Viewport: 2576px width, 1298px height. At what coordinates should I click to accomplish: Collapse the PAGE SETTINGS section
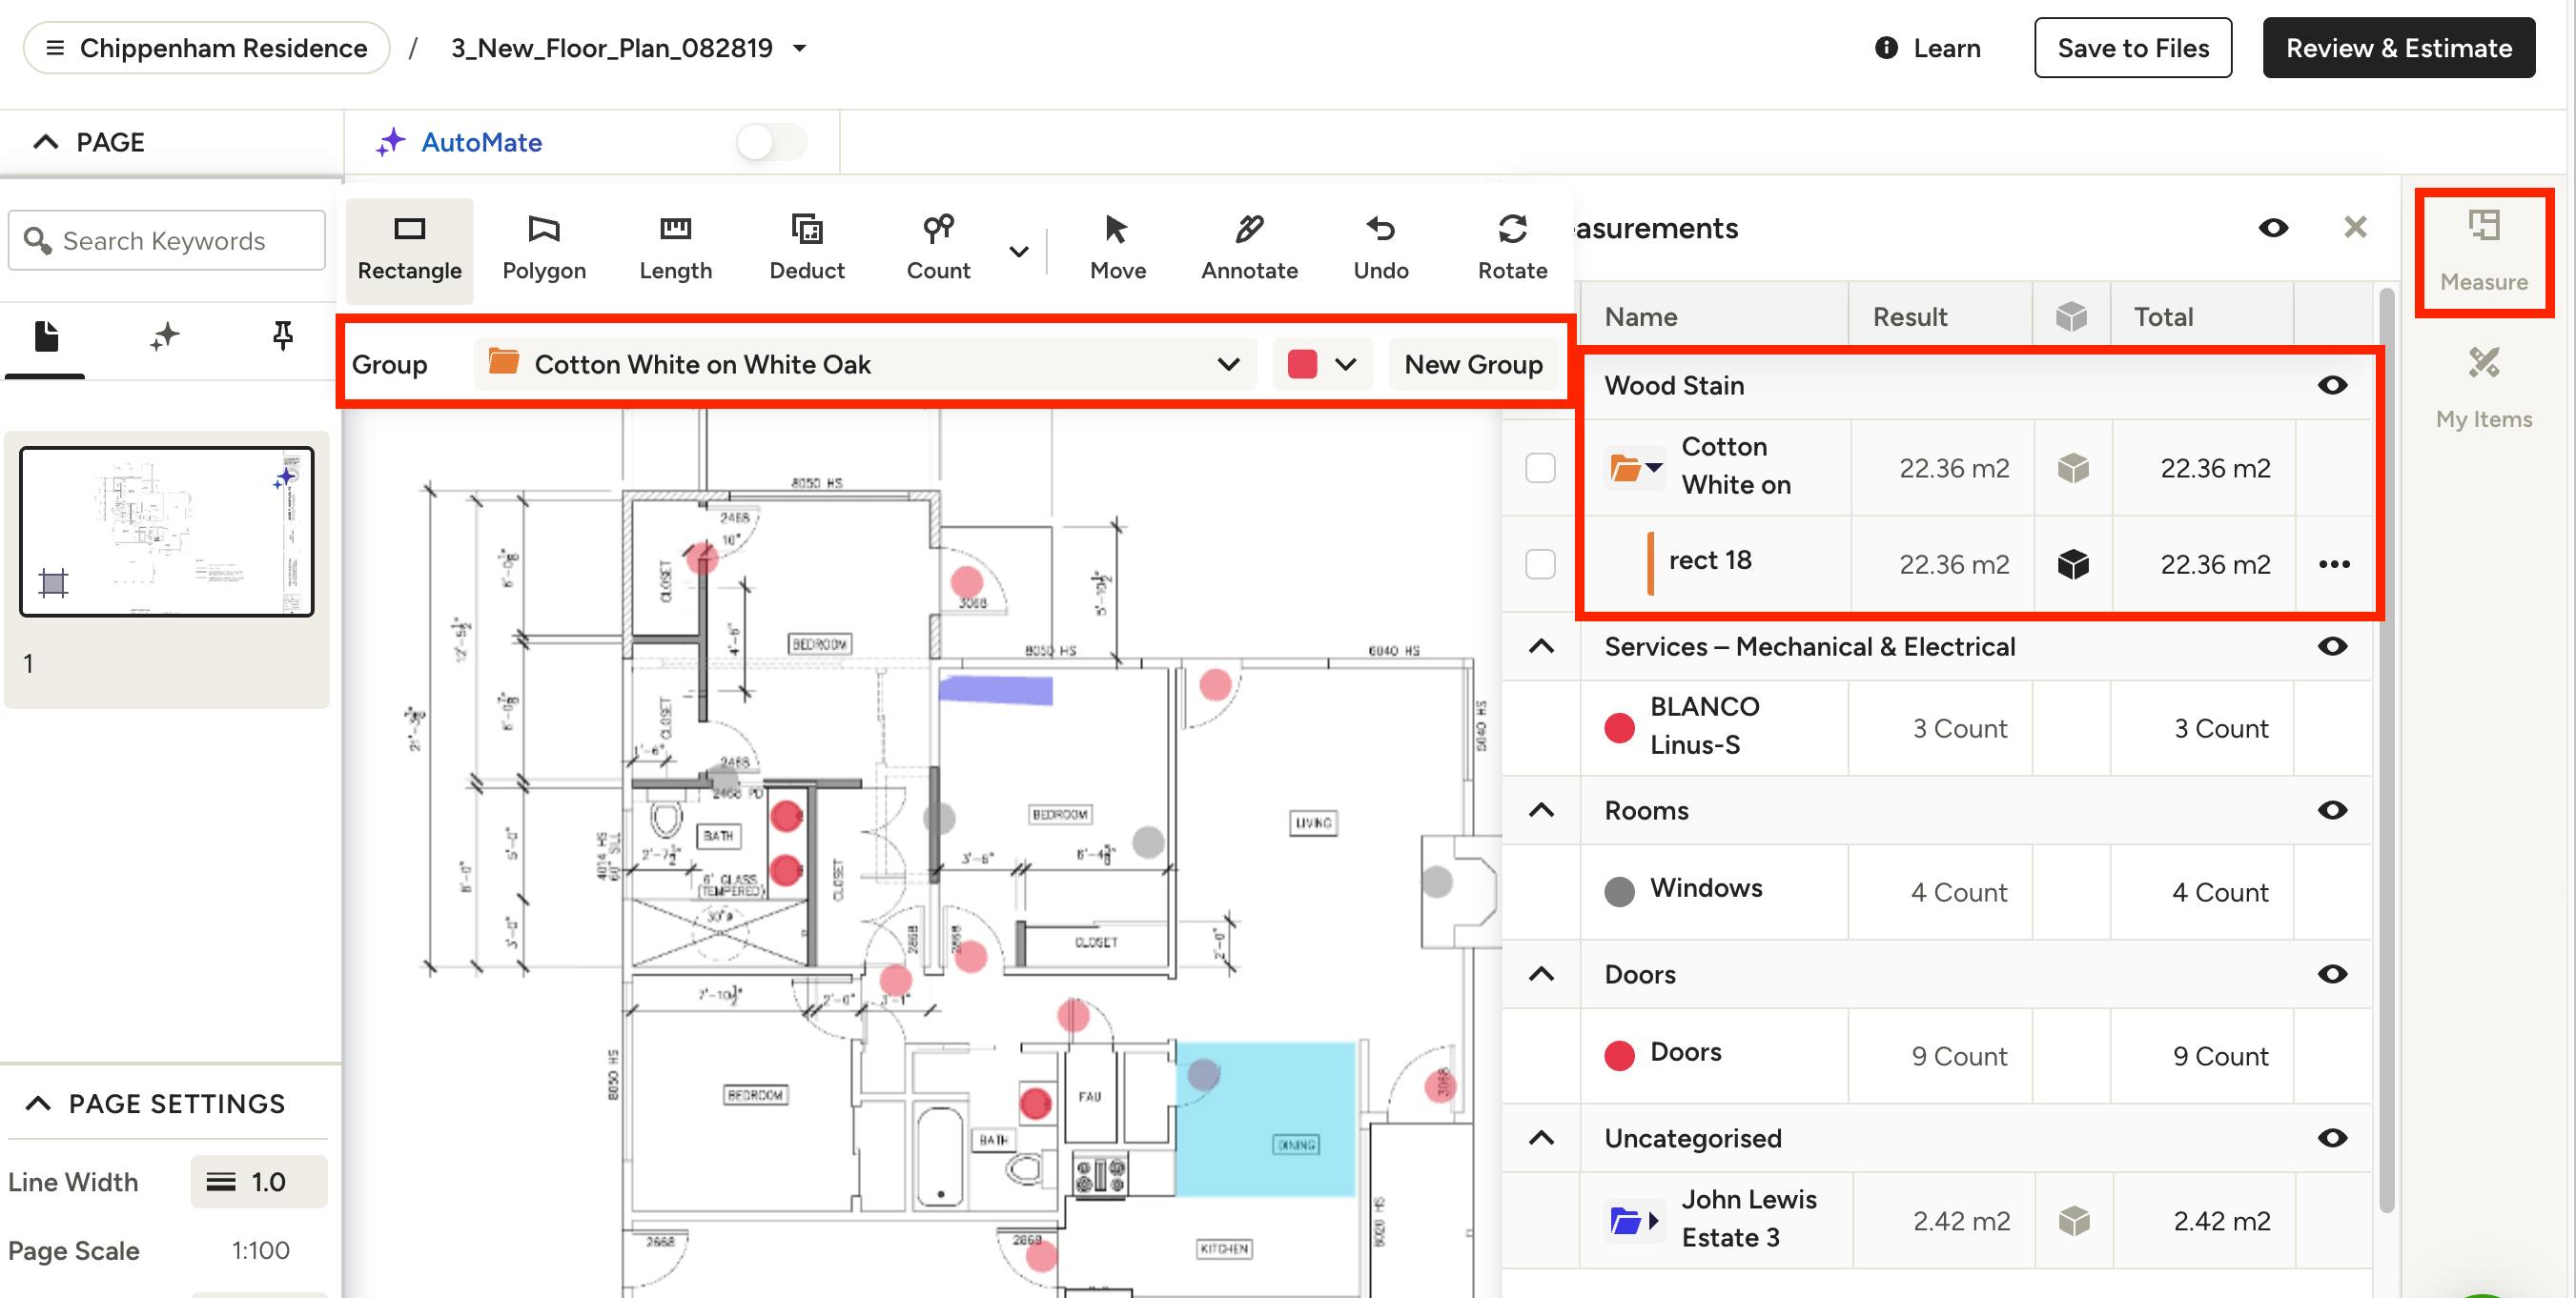[38, 1103]
